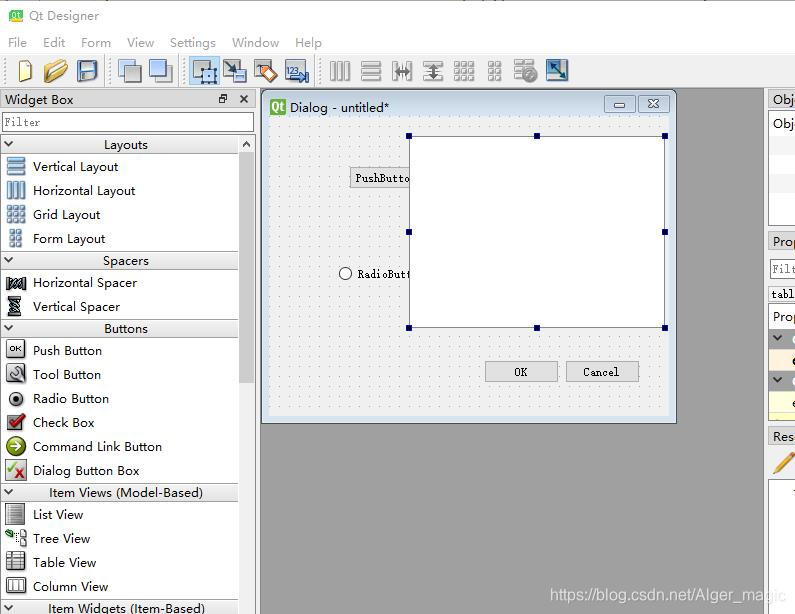Viewport: 795px width, 614px height.
Task: Pick the Grid Layout widget
Action: point(66,214)
